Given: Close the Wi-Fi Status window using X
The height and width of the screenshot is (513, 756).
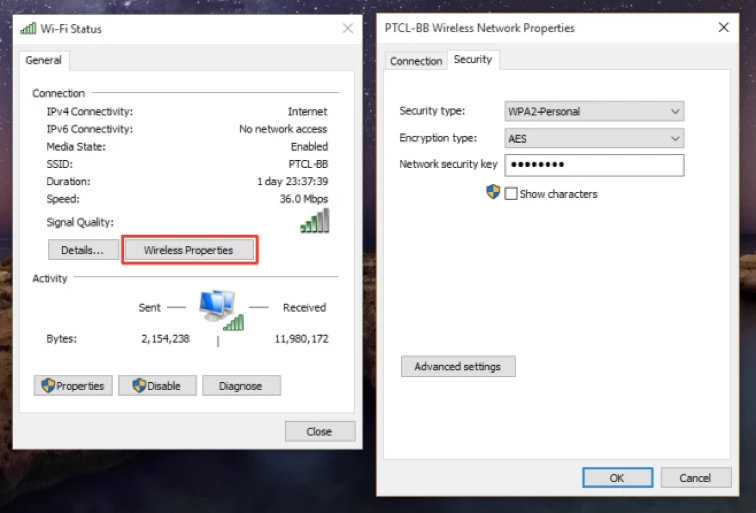Looking at the screenshot, I should 348,28.
